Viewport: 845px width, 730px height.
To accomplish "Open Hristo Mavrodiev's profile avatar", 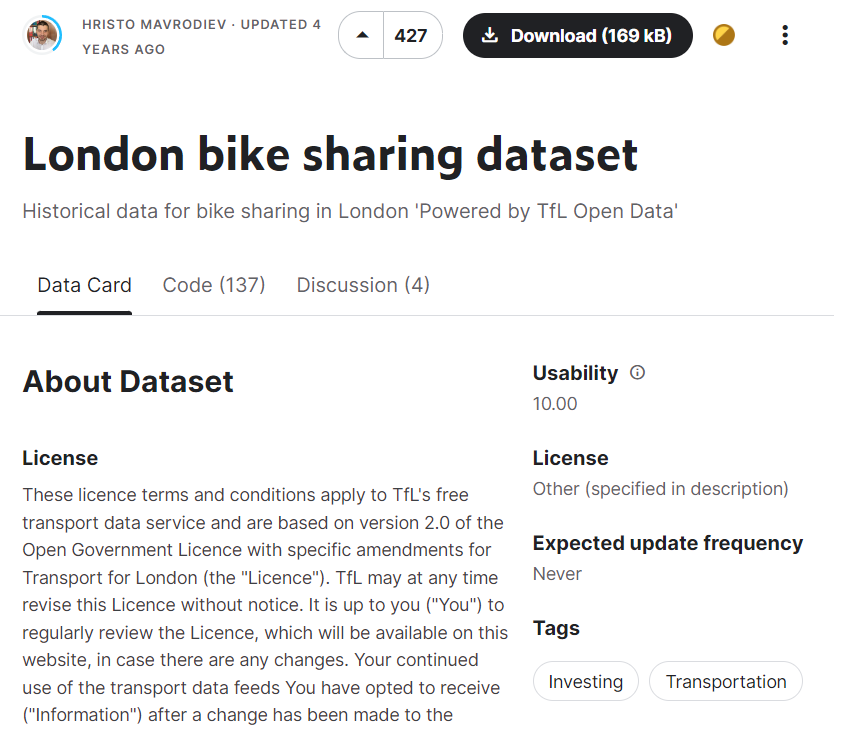I will pos(42,36).
